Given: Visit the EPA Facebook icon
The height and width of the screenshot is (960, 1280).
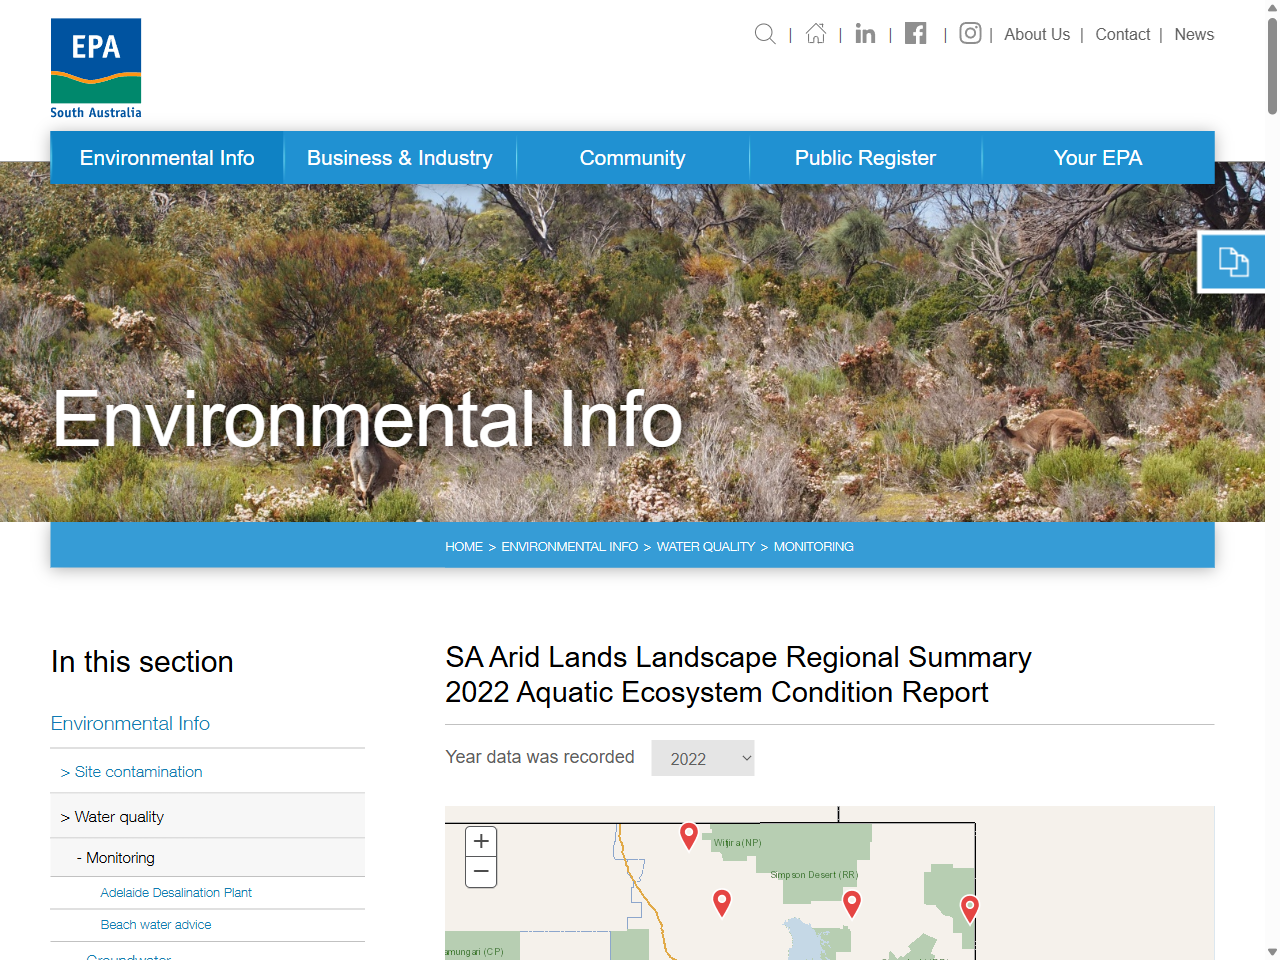Looking at the screenshot, I should pyautogui.click(x=915, y=33).
